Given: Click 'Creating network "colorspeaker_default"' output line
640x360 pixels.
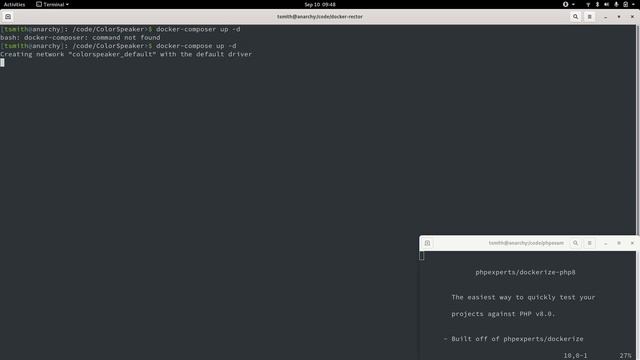Looking at the screenshot, I should 126,54.
